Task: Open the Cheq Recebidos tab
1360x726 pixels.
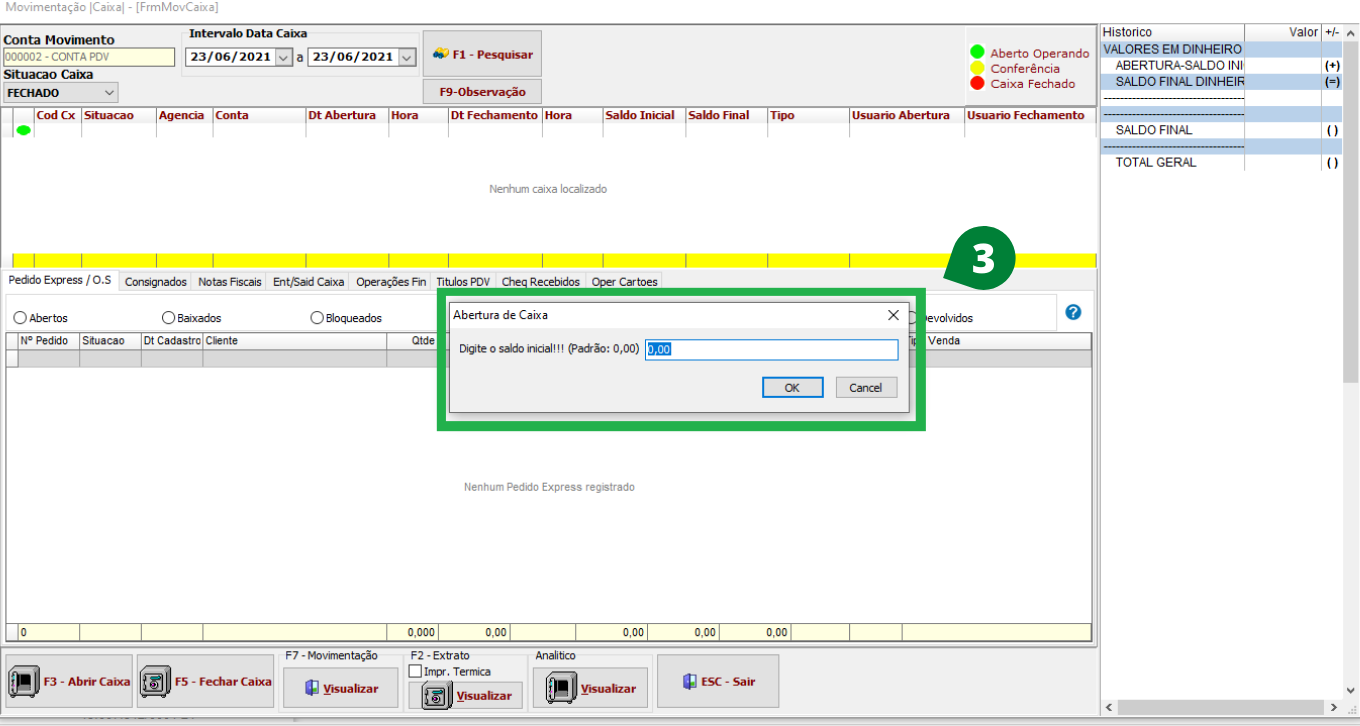Action: pyautogui.click(x=541, y=282)
